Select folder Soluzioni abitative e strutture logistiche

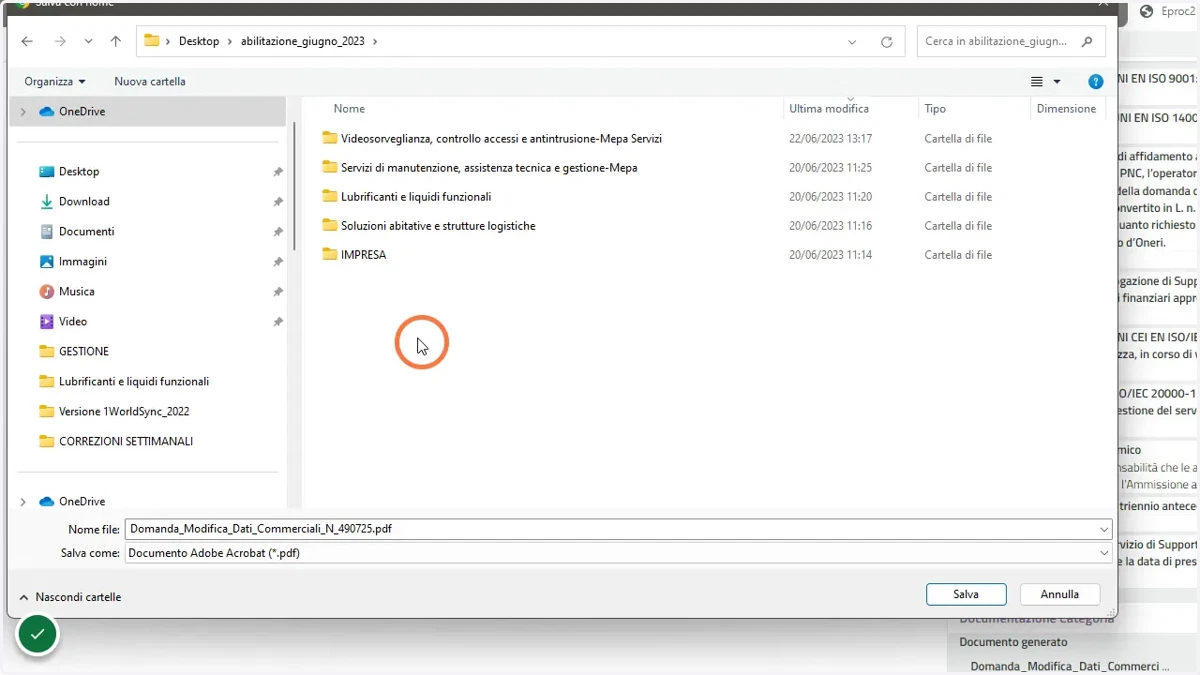coord(438,226)
